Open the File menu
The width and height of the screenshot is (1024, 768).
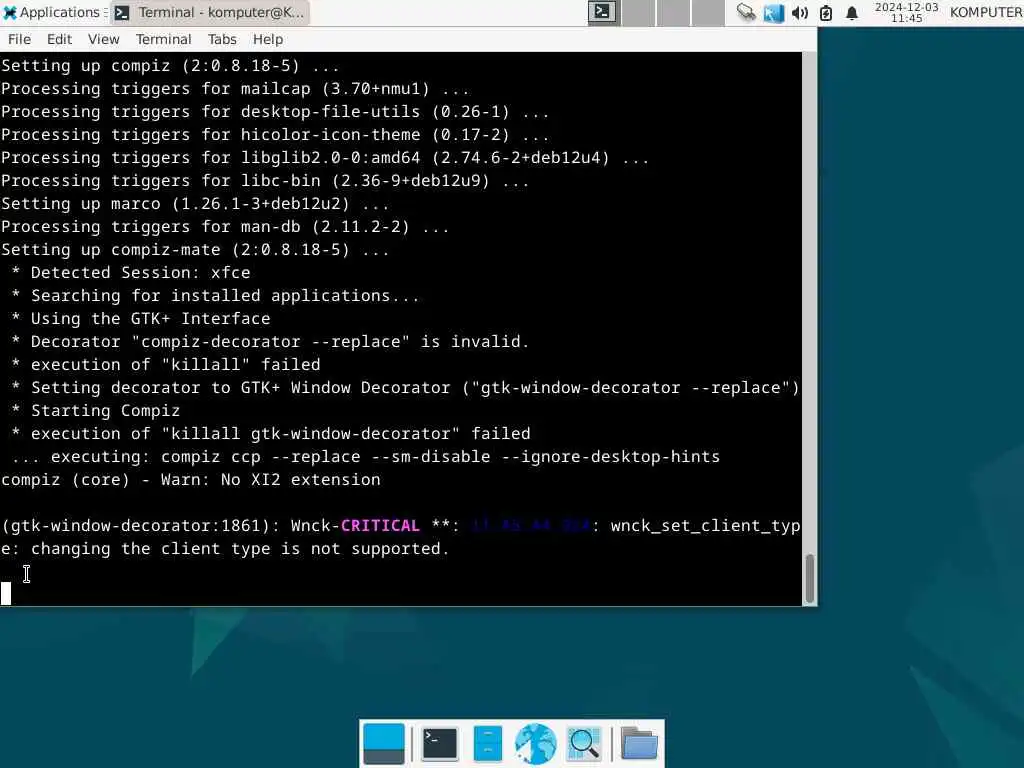click(20, 39)
